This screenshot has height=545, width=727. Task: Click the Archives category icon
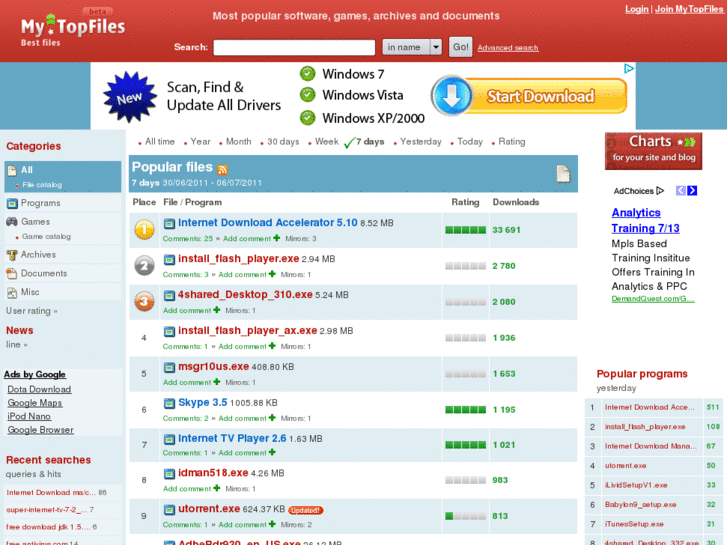click(x=12, y=255)
